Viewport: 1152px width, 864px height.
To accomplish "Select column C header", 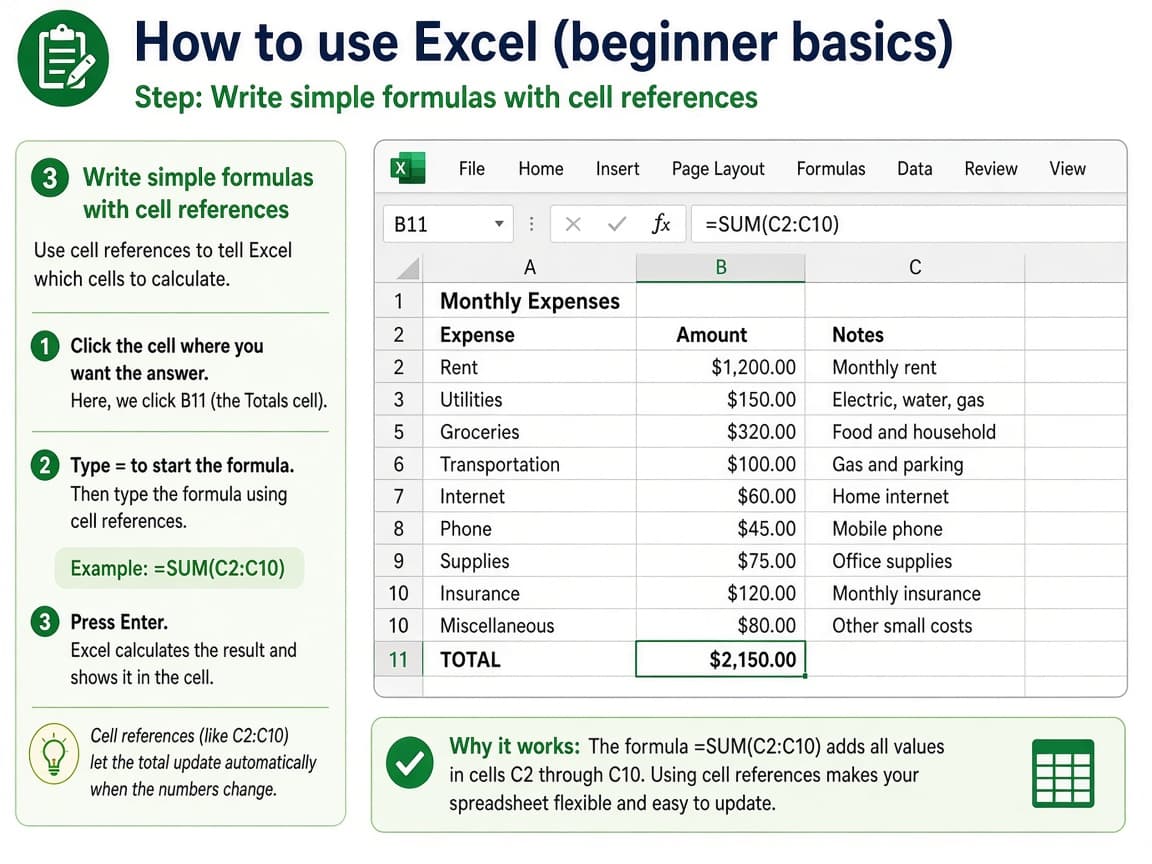I will coord(915,267).
